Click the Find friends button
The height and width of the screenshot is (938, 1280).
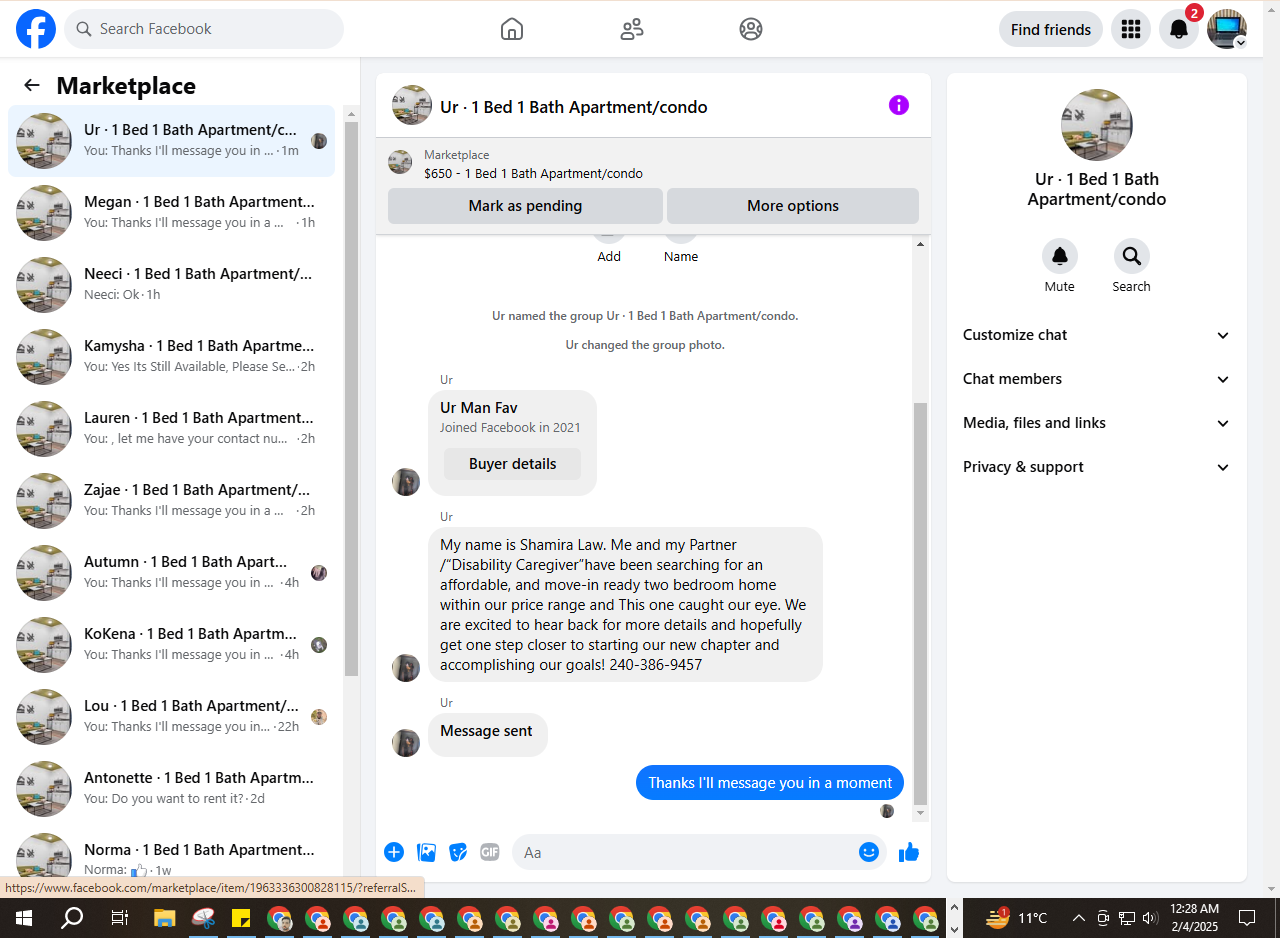[x=1051, y=29]
